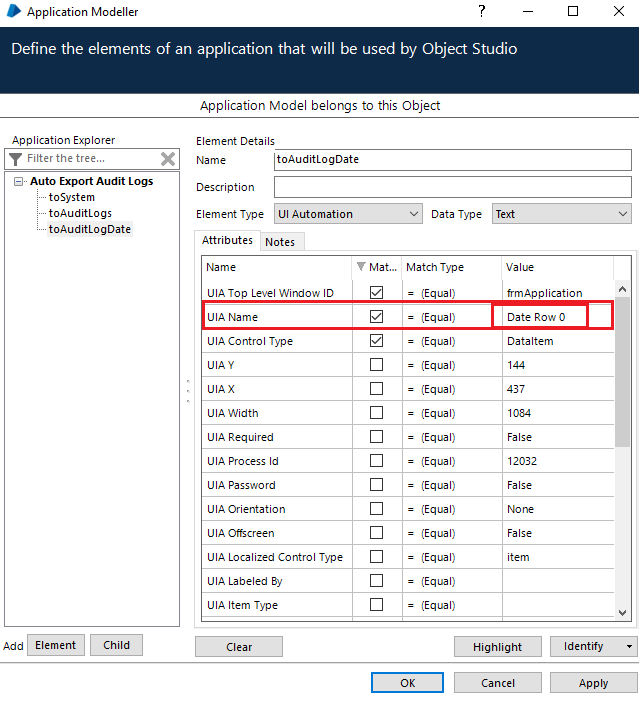Image resolution: width=639 pixels, height=701 pixels.
Task: Enable the UIA Width match checkbox
Action: coord(376,413)
